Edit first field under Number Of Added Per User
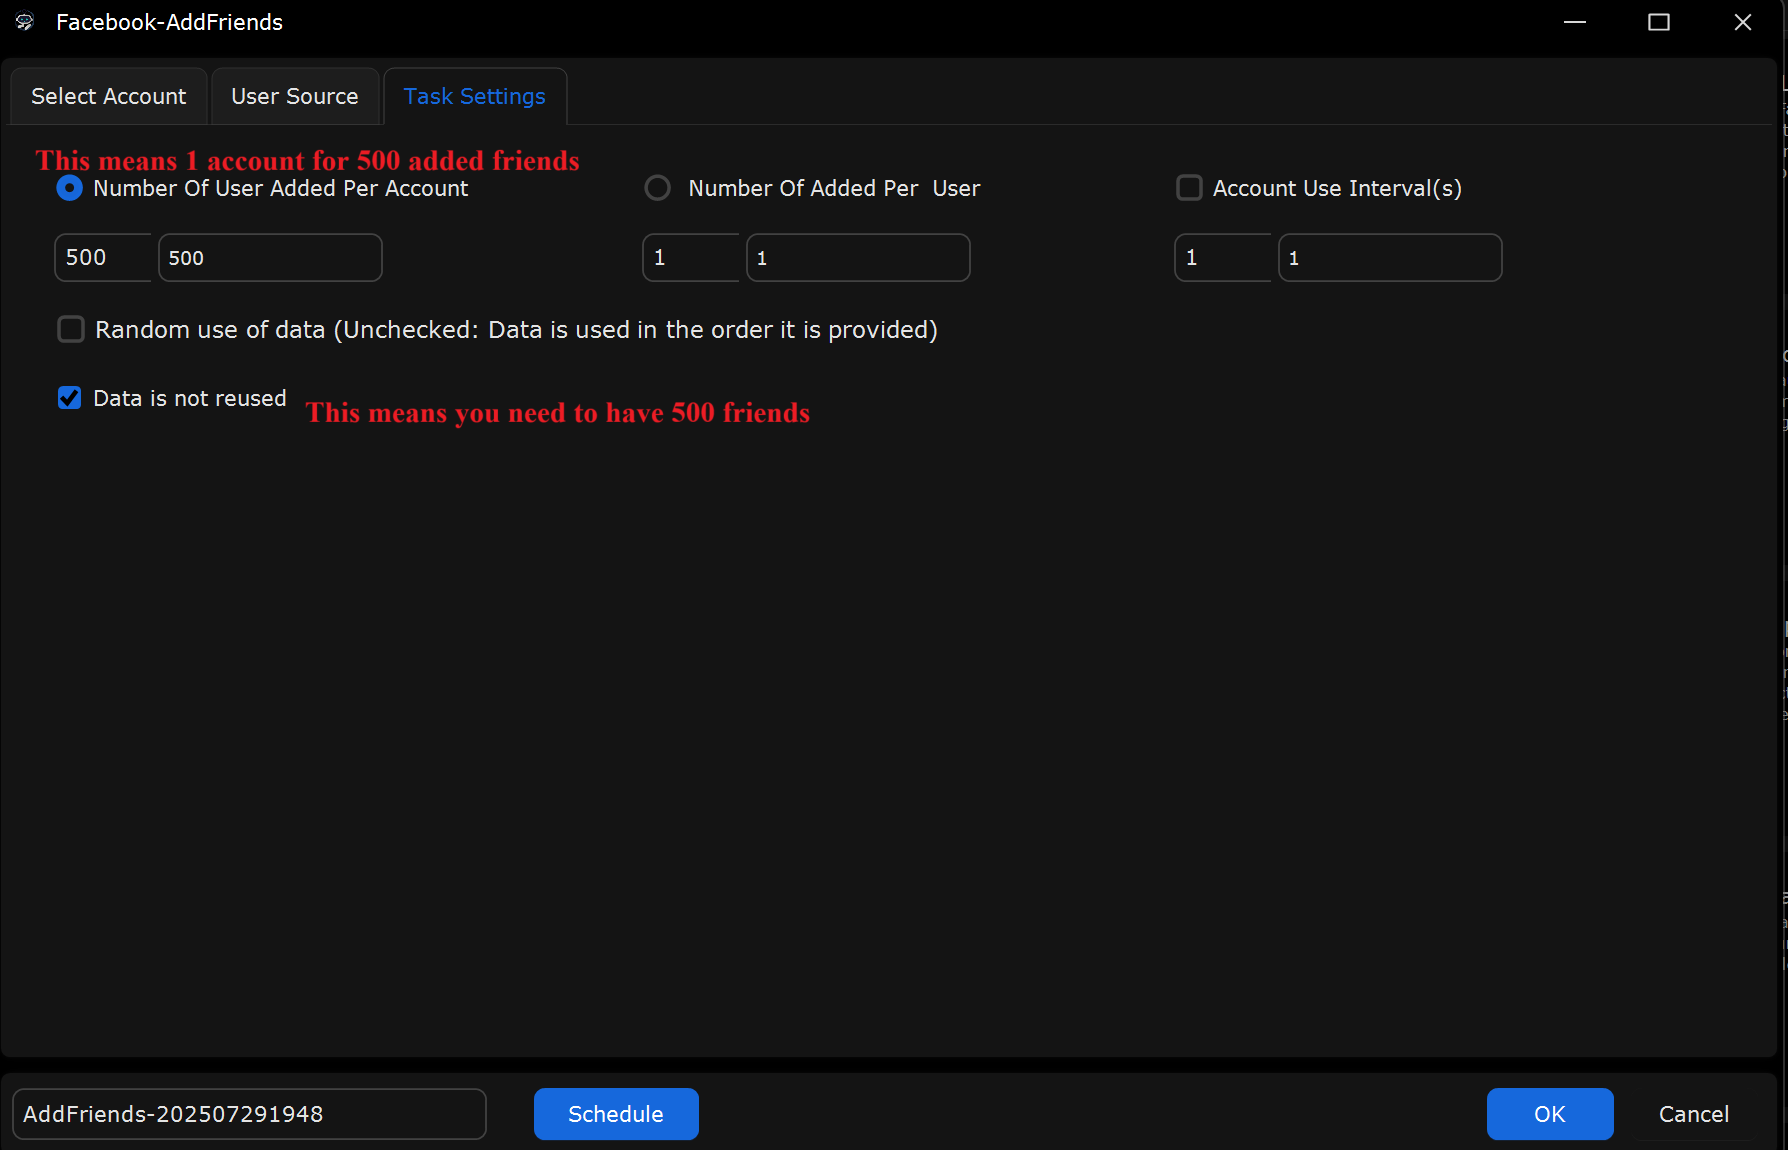 (x=691, y=258)
